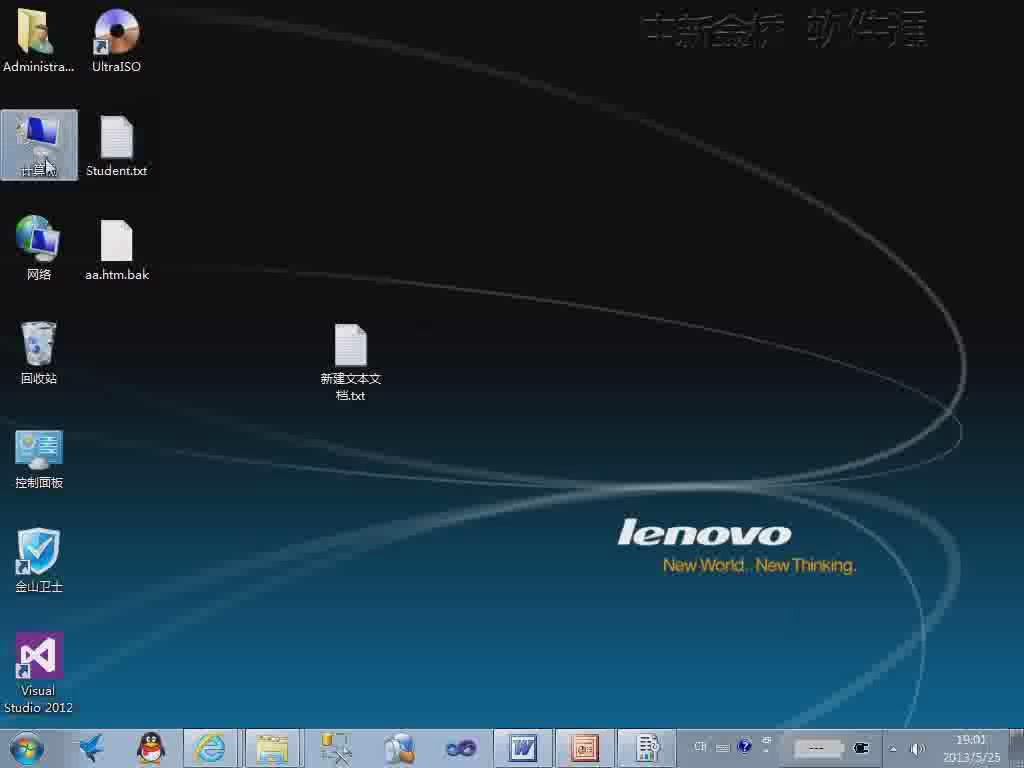The width and height of the screenshot is (1024, 768).
Task: Select the Visual Studio 2012 shortcut
Action: pos(39,673)
